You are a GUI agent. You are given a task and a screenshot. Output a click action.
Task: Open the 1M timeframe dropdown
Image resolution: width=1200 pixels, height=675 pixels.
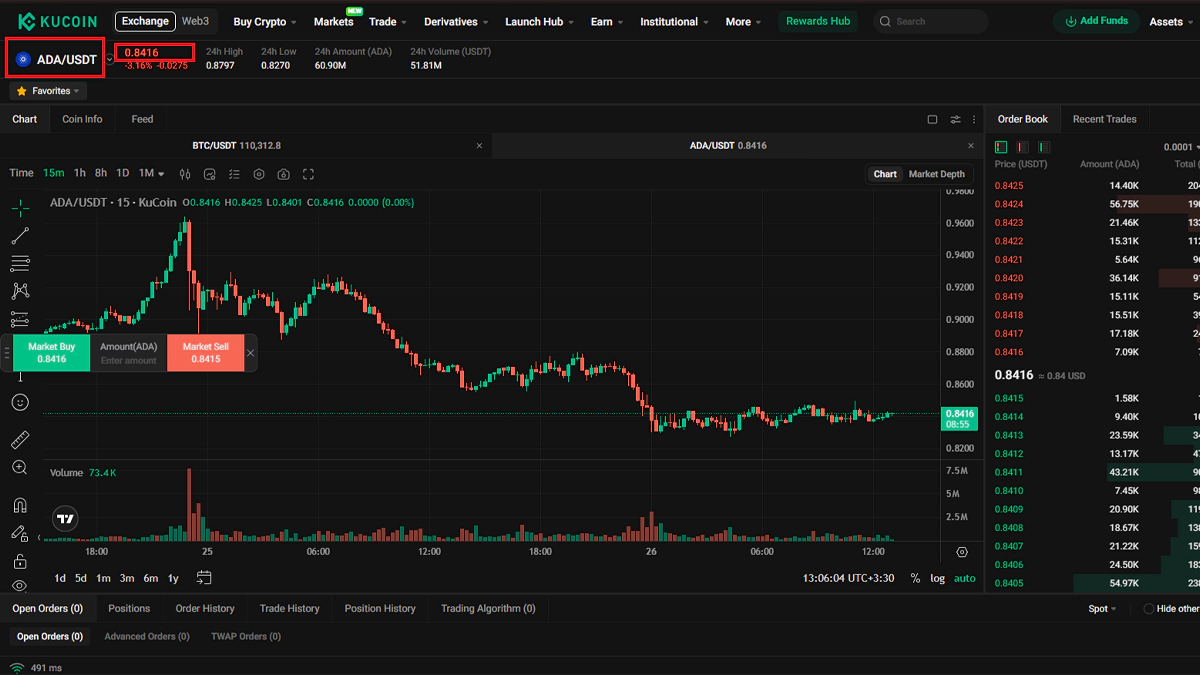[152, 174]
